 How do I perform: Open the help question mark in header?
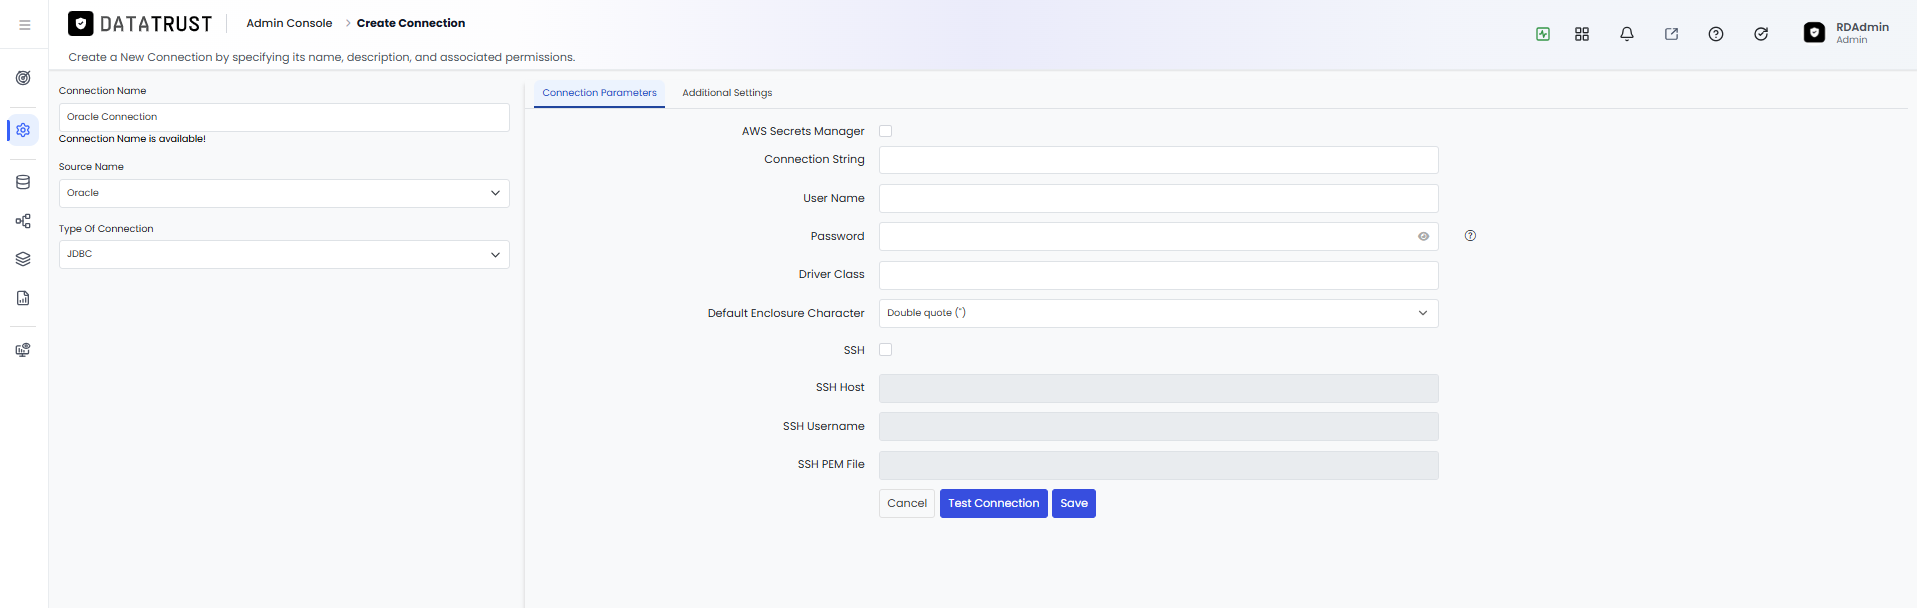click(x=1716, y=34)
